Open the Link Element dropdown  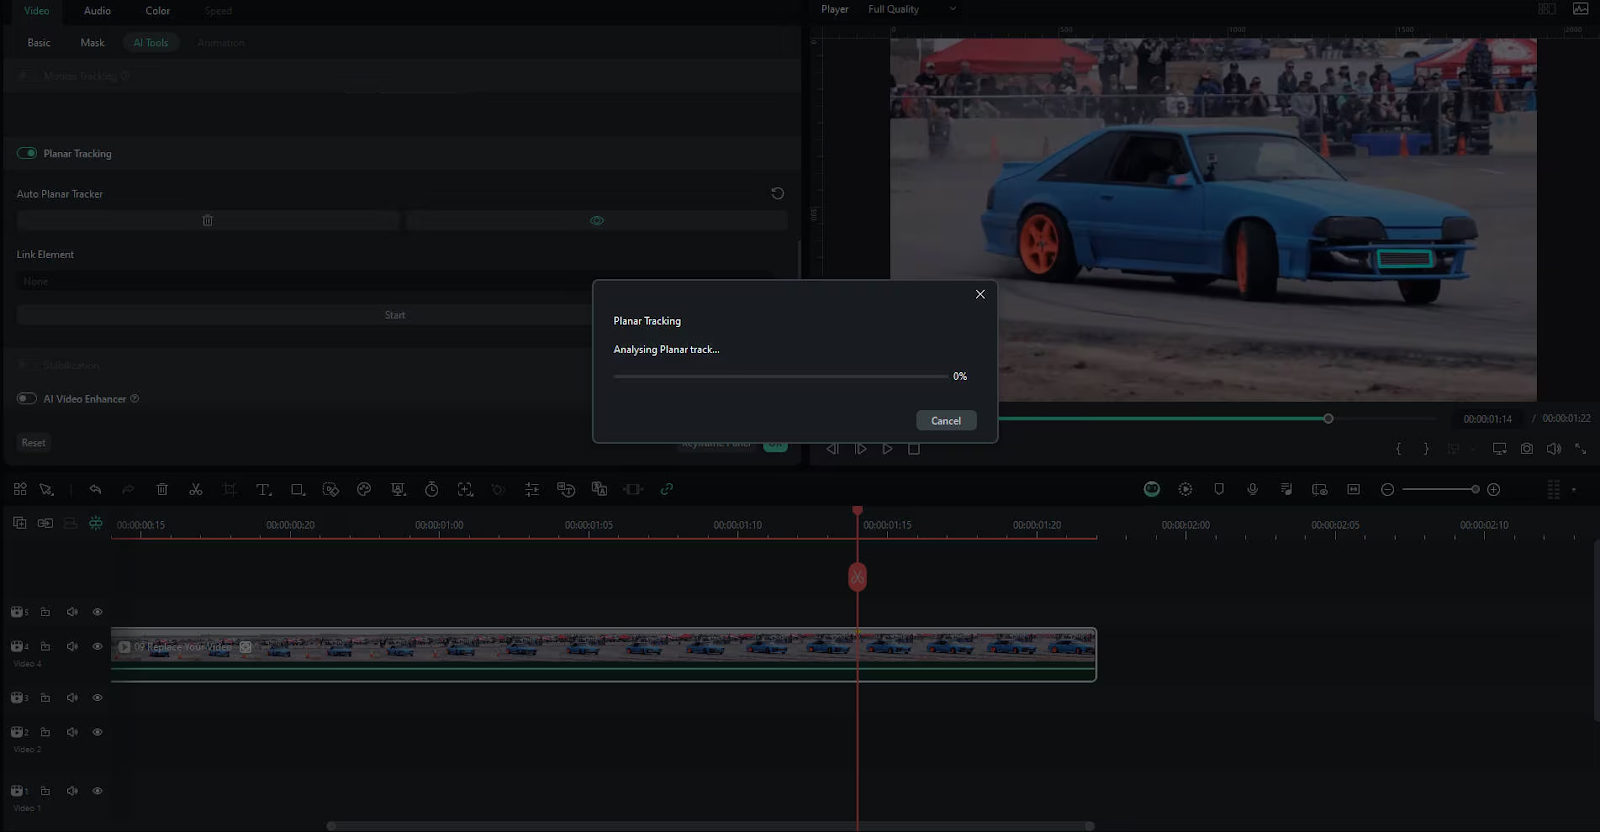pyautogui.click(x=395, y=282)
